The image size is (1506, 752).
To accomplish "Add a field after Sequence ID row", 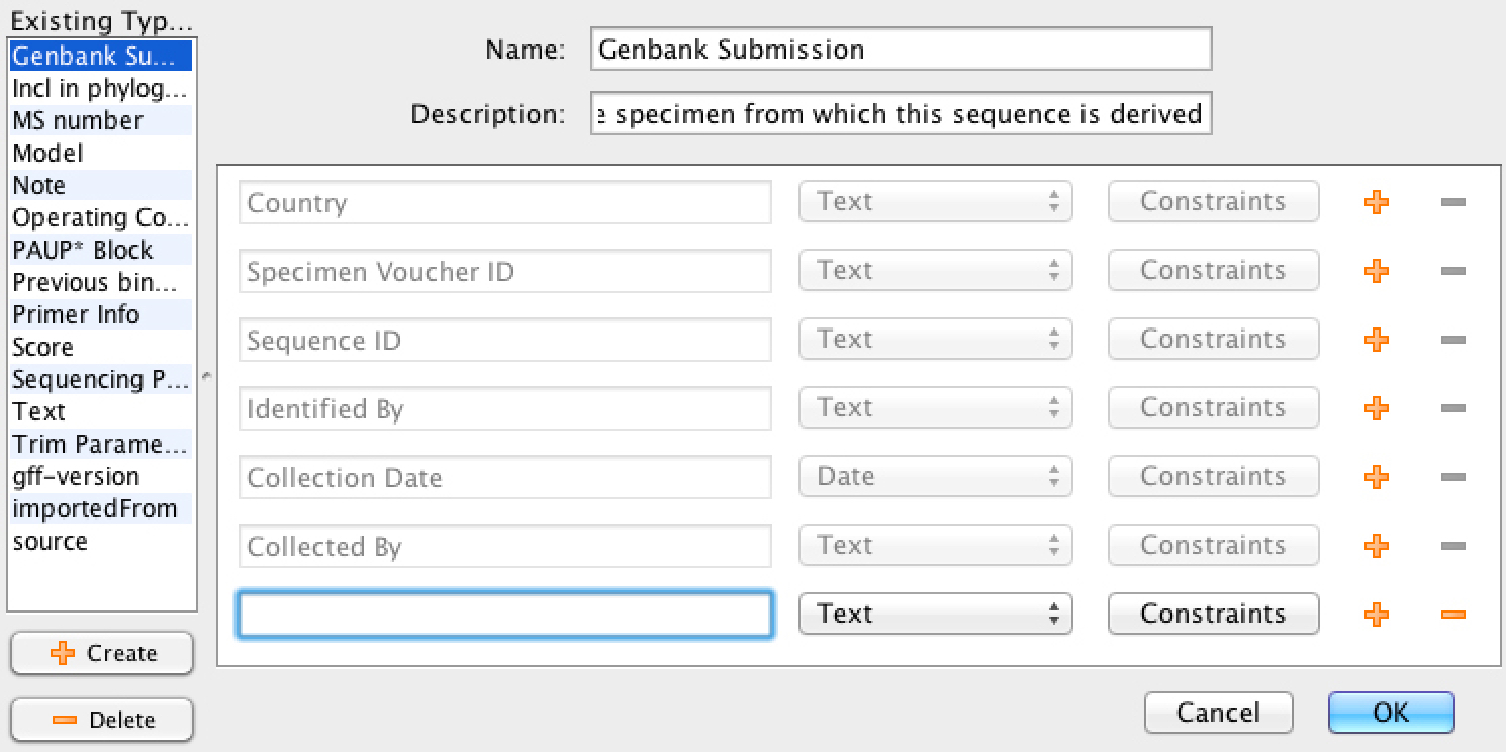I will pos(1377,340).
